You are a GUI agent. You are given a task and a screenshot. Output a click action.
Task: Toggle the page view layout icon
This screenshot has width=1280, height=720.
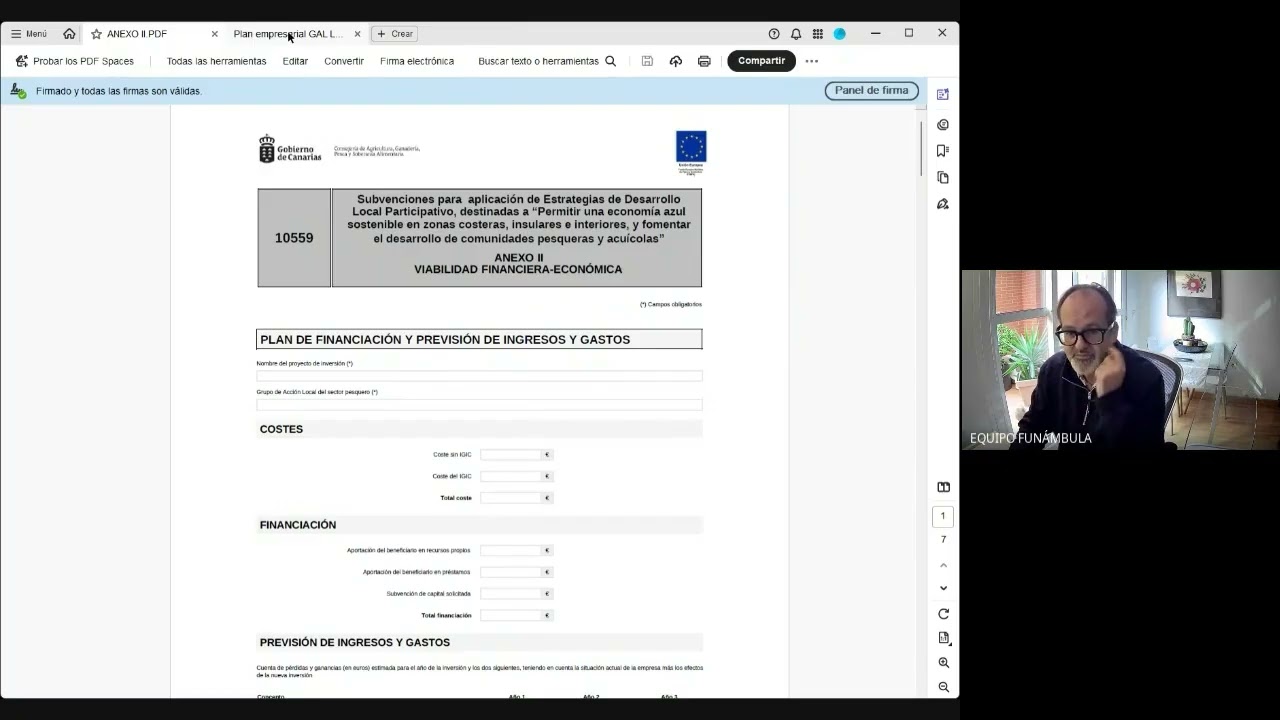point(943,487)
